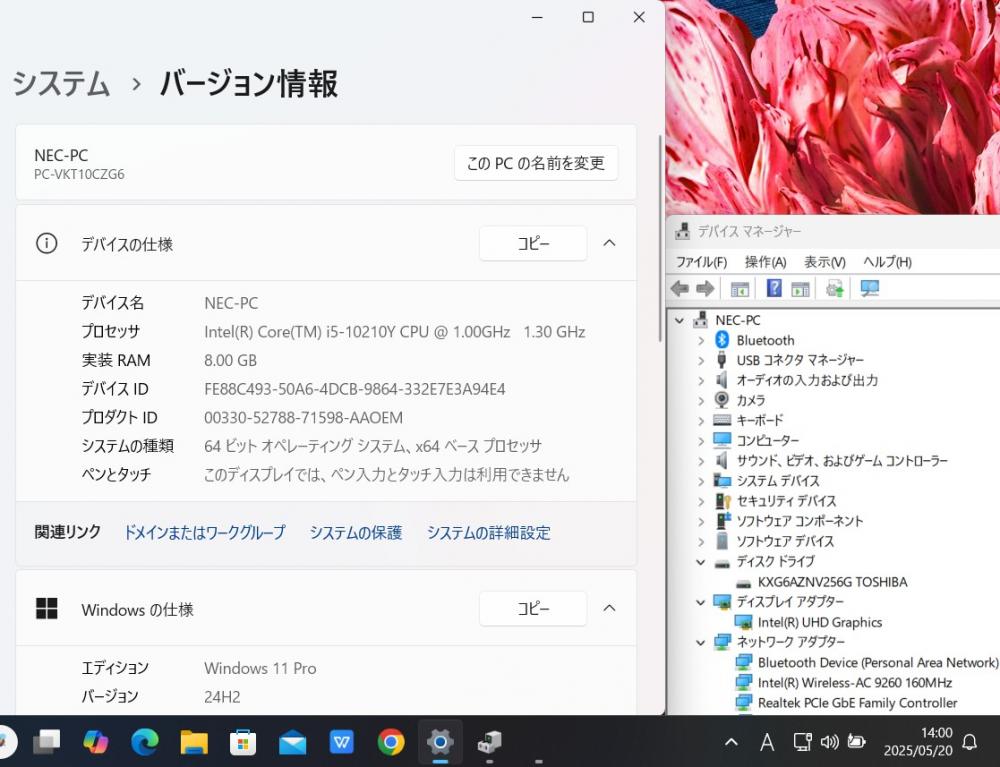Open the Mail app from the taskbar

coord(293,742)
